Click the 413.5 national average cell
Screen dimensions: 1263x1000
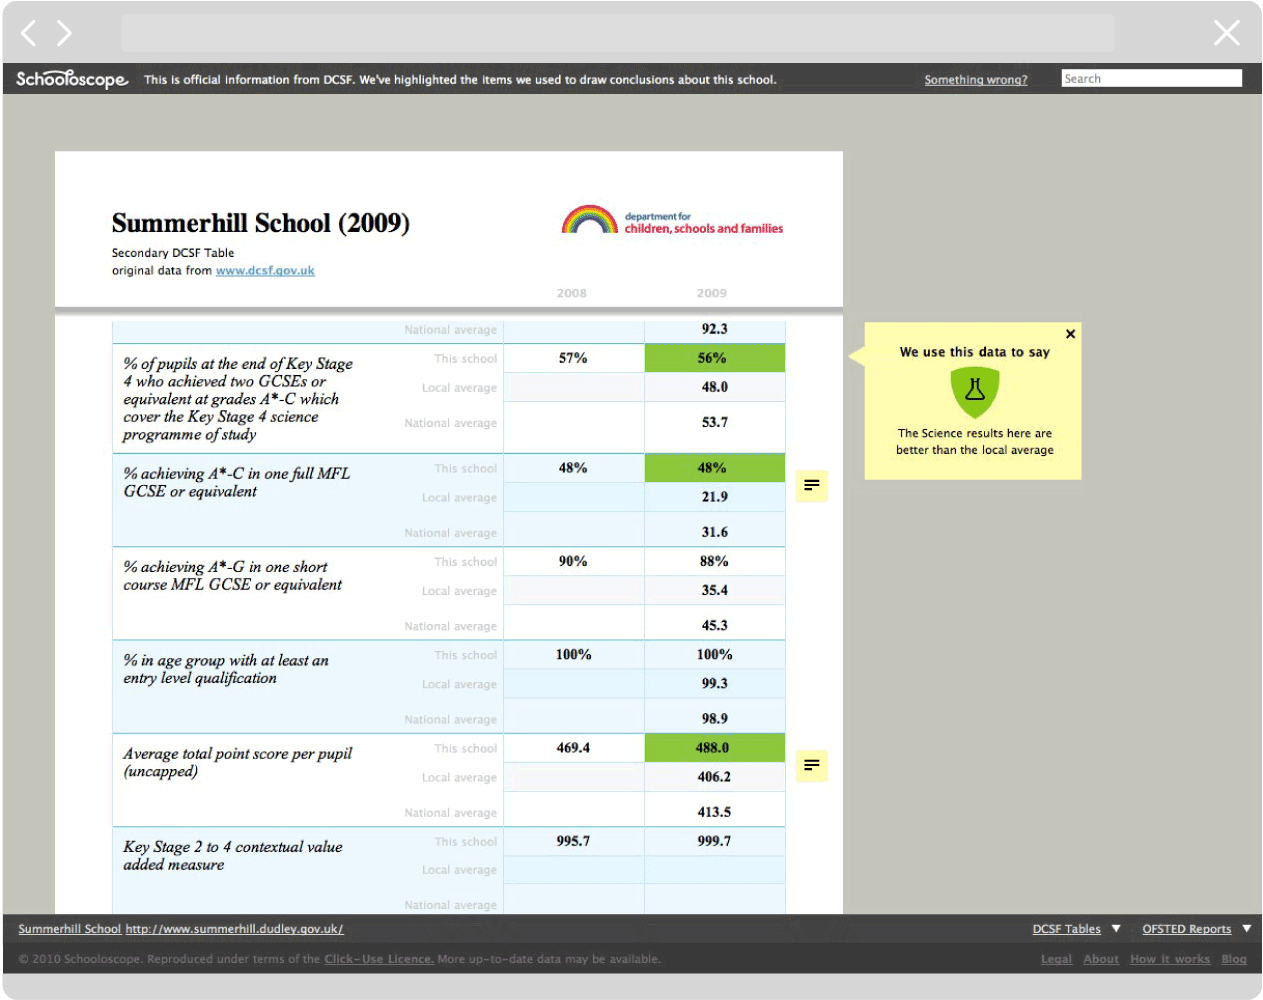[x=714, y=812]
